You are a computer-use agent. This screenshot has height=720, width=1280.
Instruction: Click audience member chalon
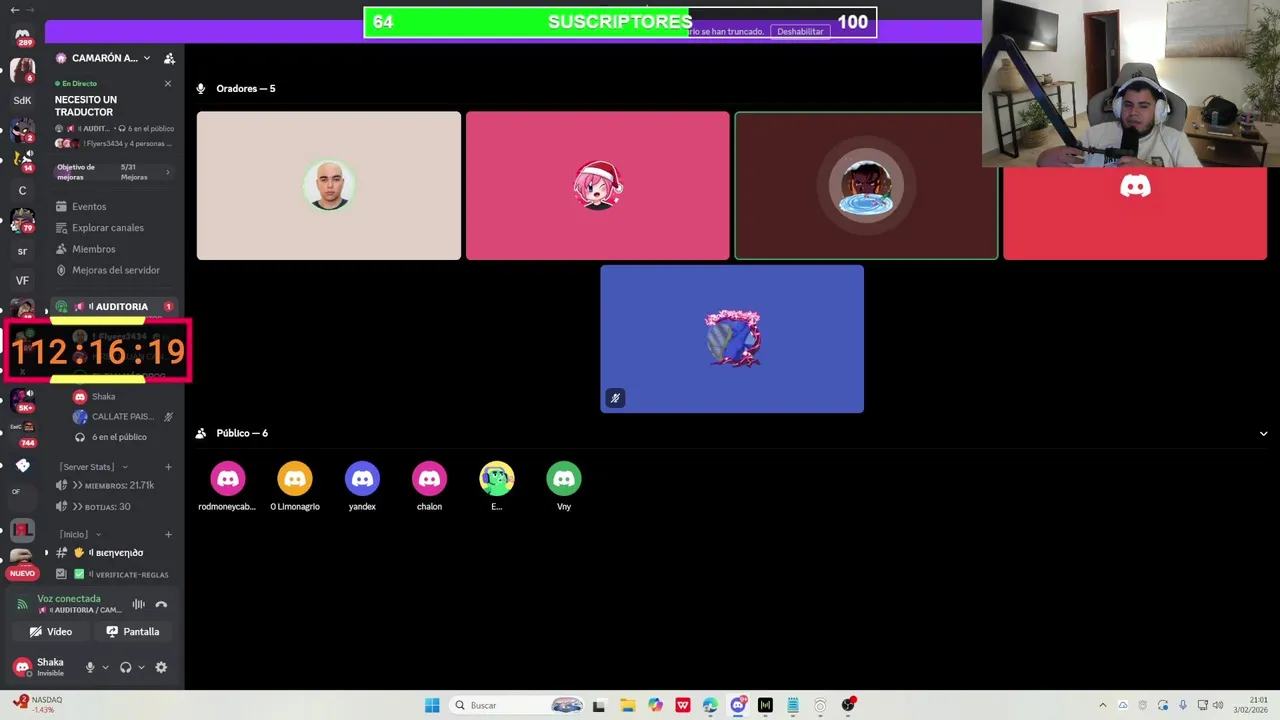point(429,486)
